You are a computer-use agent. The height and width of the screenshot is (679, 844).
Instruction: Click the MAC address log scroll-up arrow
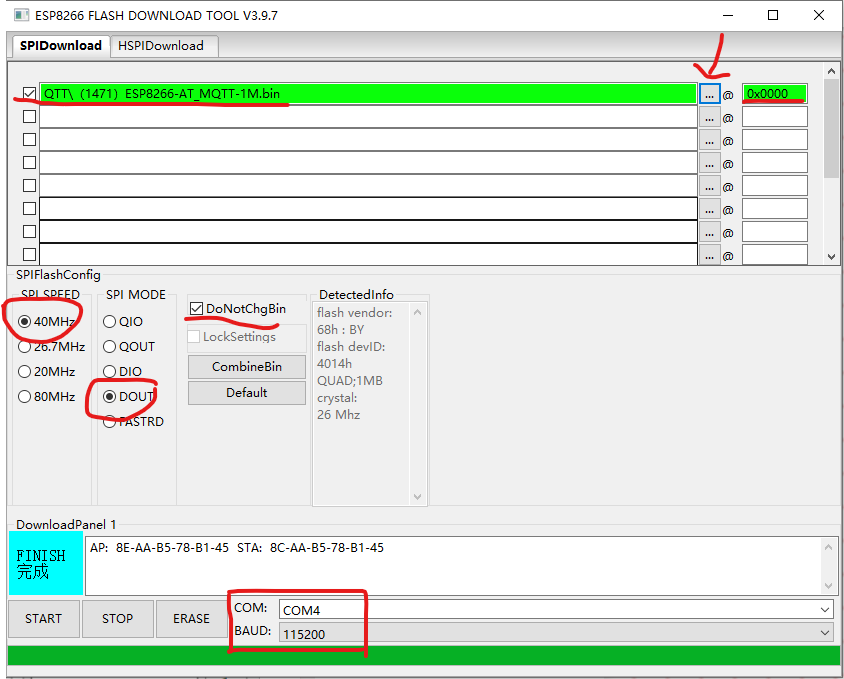click(x=828, y=547)
